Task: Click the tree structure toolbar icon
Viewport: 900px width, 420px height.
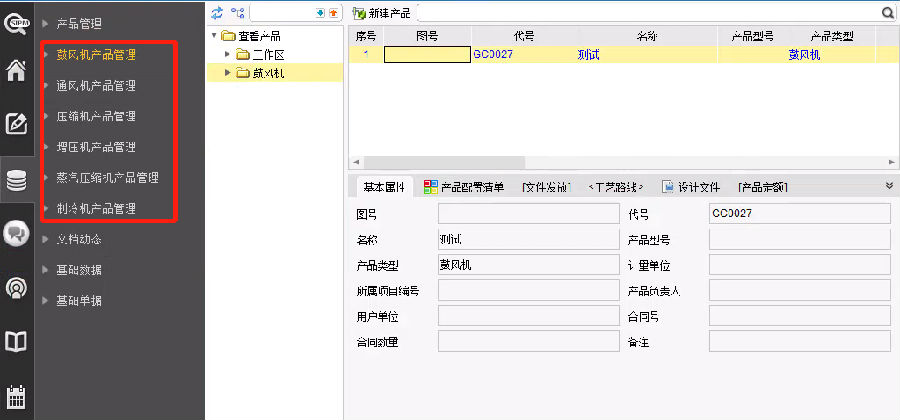Action: (237, 13)
